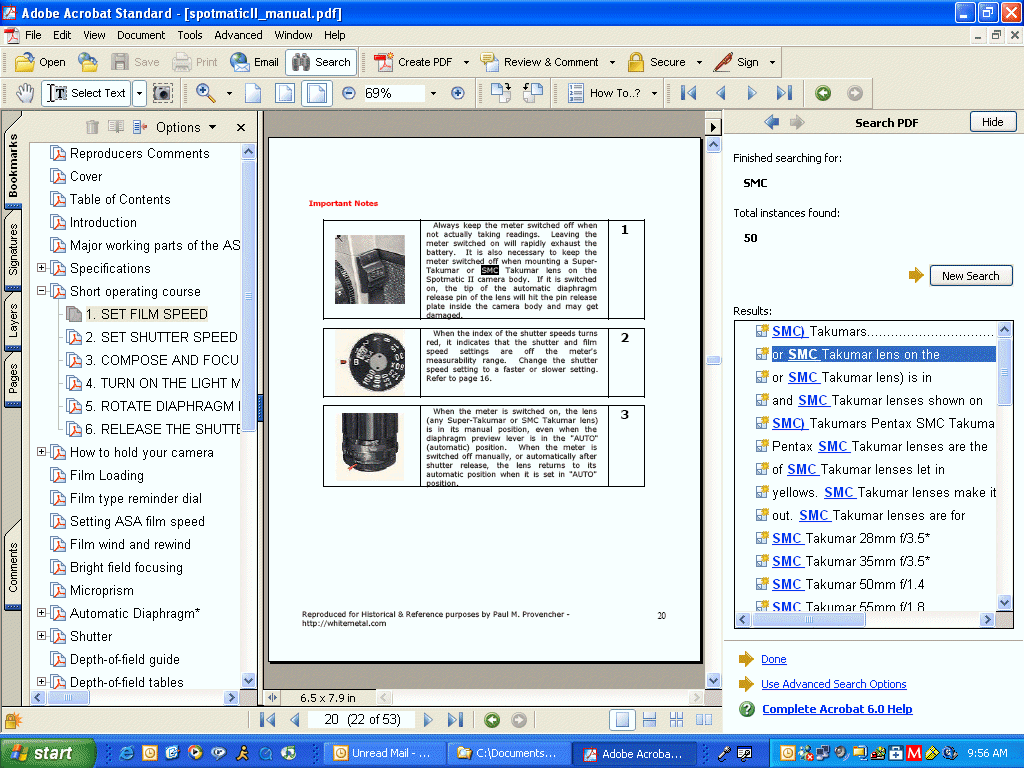
Task: Collapse the Short operating course bookmark
Action: (x=42, y=291)
